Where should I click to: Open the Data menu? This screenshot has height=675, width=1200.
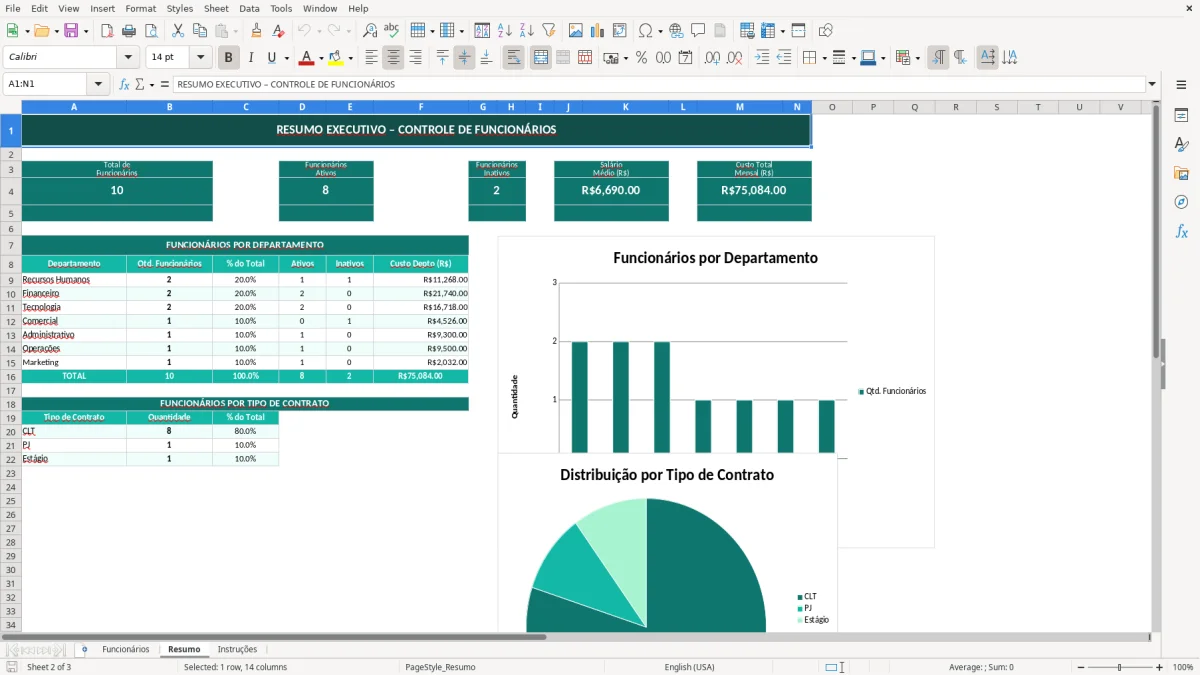249,8
